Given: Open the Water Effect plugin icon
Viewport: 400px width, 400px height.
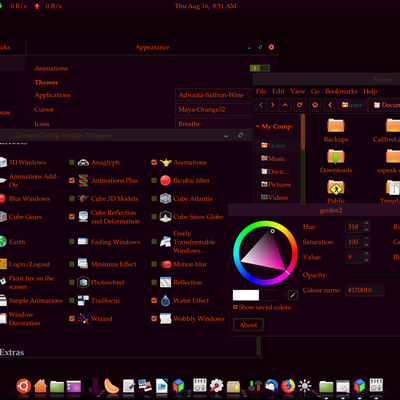Looking at the screenshot, I should [x=165, y=301].
